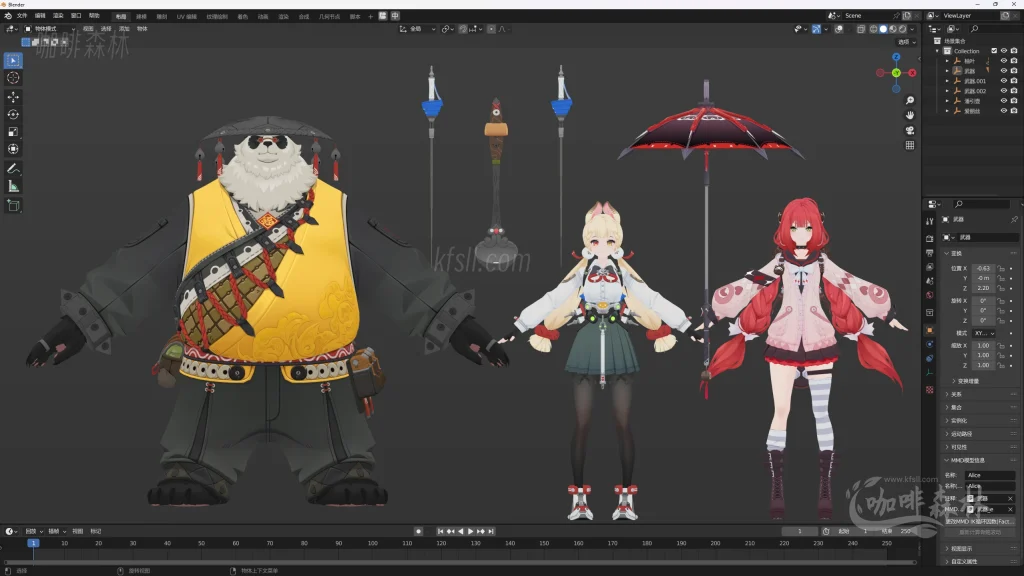
Task: Toggle proportional editing in header
Action: coord(491,29)
